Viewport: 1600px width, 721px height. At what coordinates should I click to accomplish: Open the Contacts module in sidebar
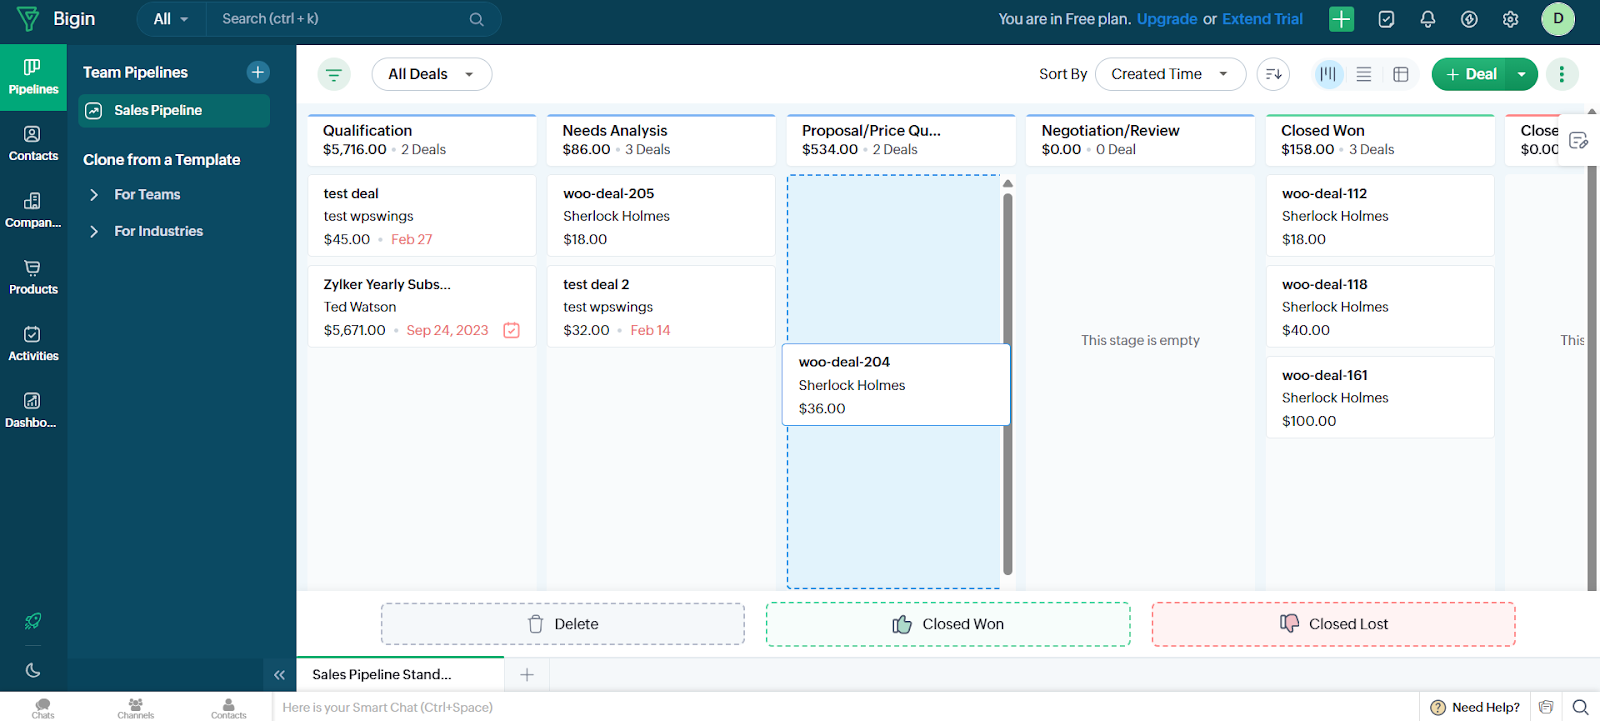[x=33, y=143]
